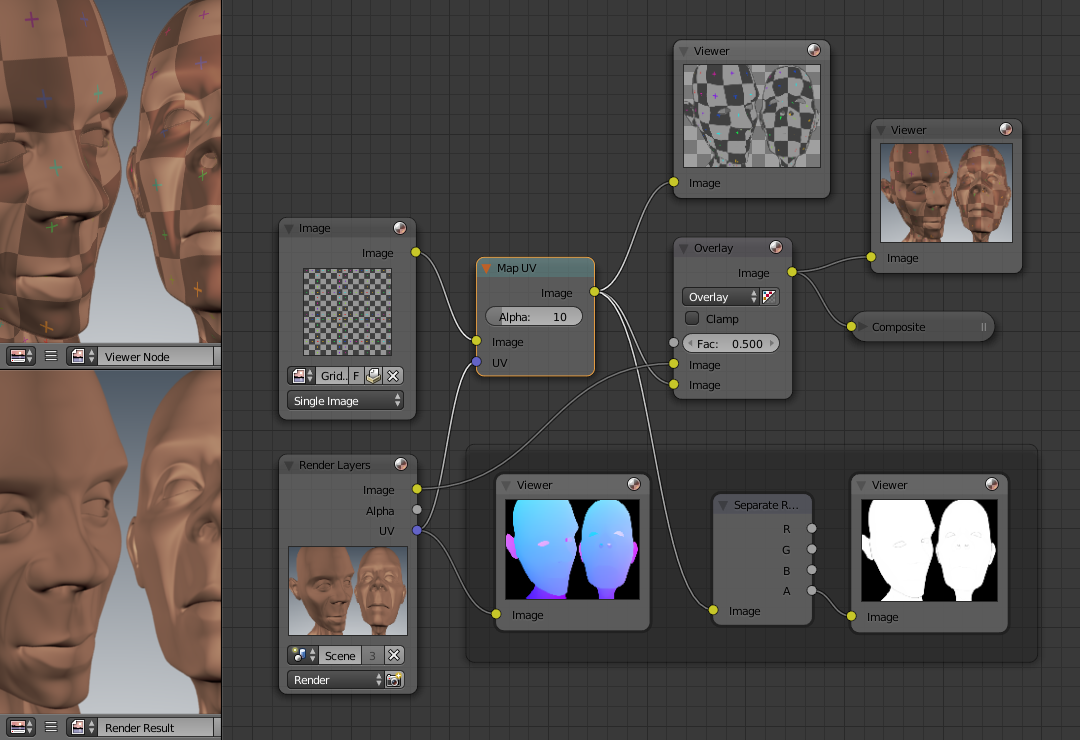
Task: Toggle preview sphere icon on Render Layers node
Action: coord(401,464)
